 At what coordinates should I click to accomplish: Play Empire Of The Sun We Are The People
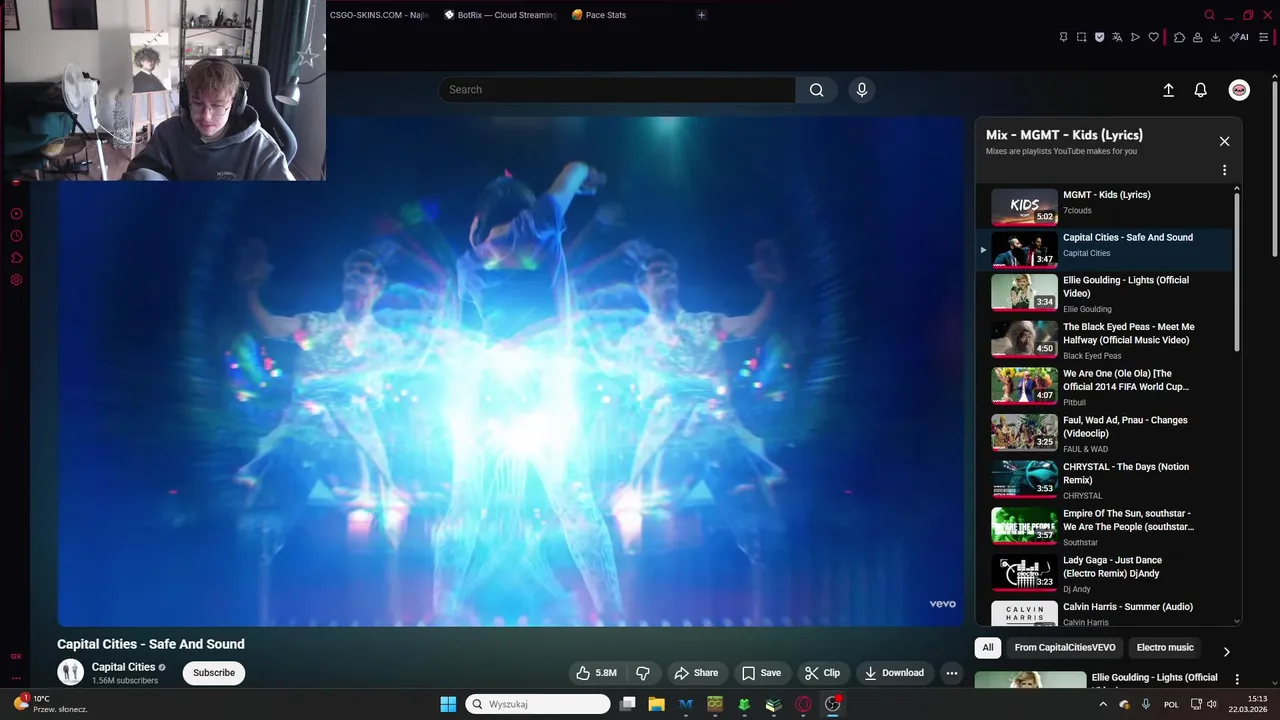coord(1106,527)
